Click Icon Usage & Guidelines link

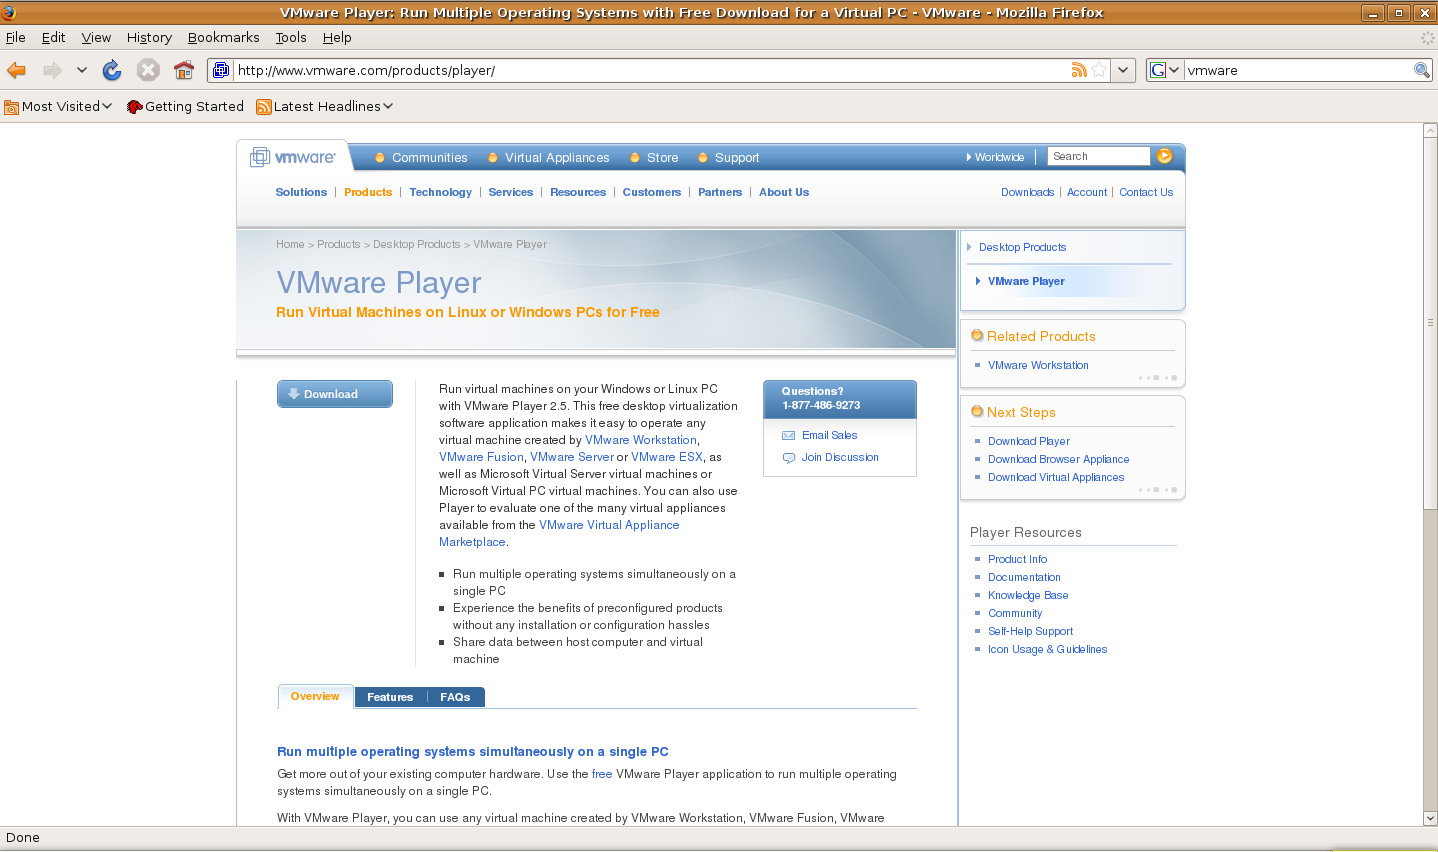click(1047, 649)
